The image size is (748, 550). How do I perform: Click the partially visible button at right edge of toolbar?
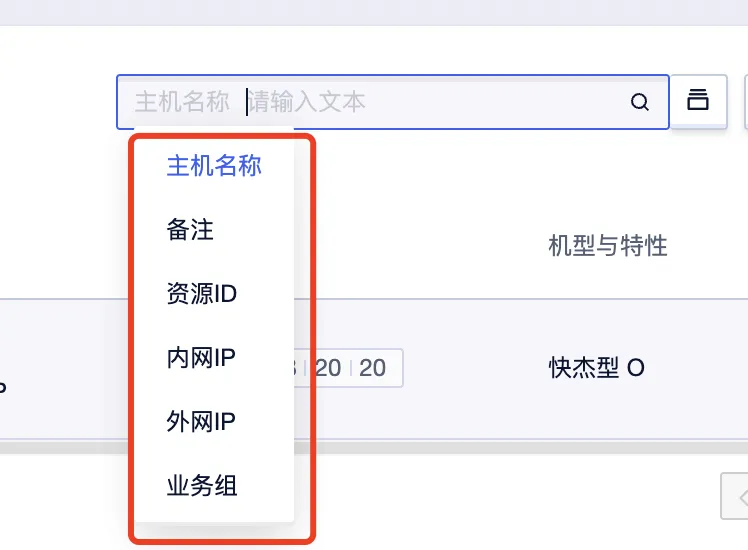coord(746,101)
